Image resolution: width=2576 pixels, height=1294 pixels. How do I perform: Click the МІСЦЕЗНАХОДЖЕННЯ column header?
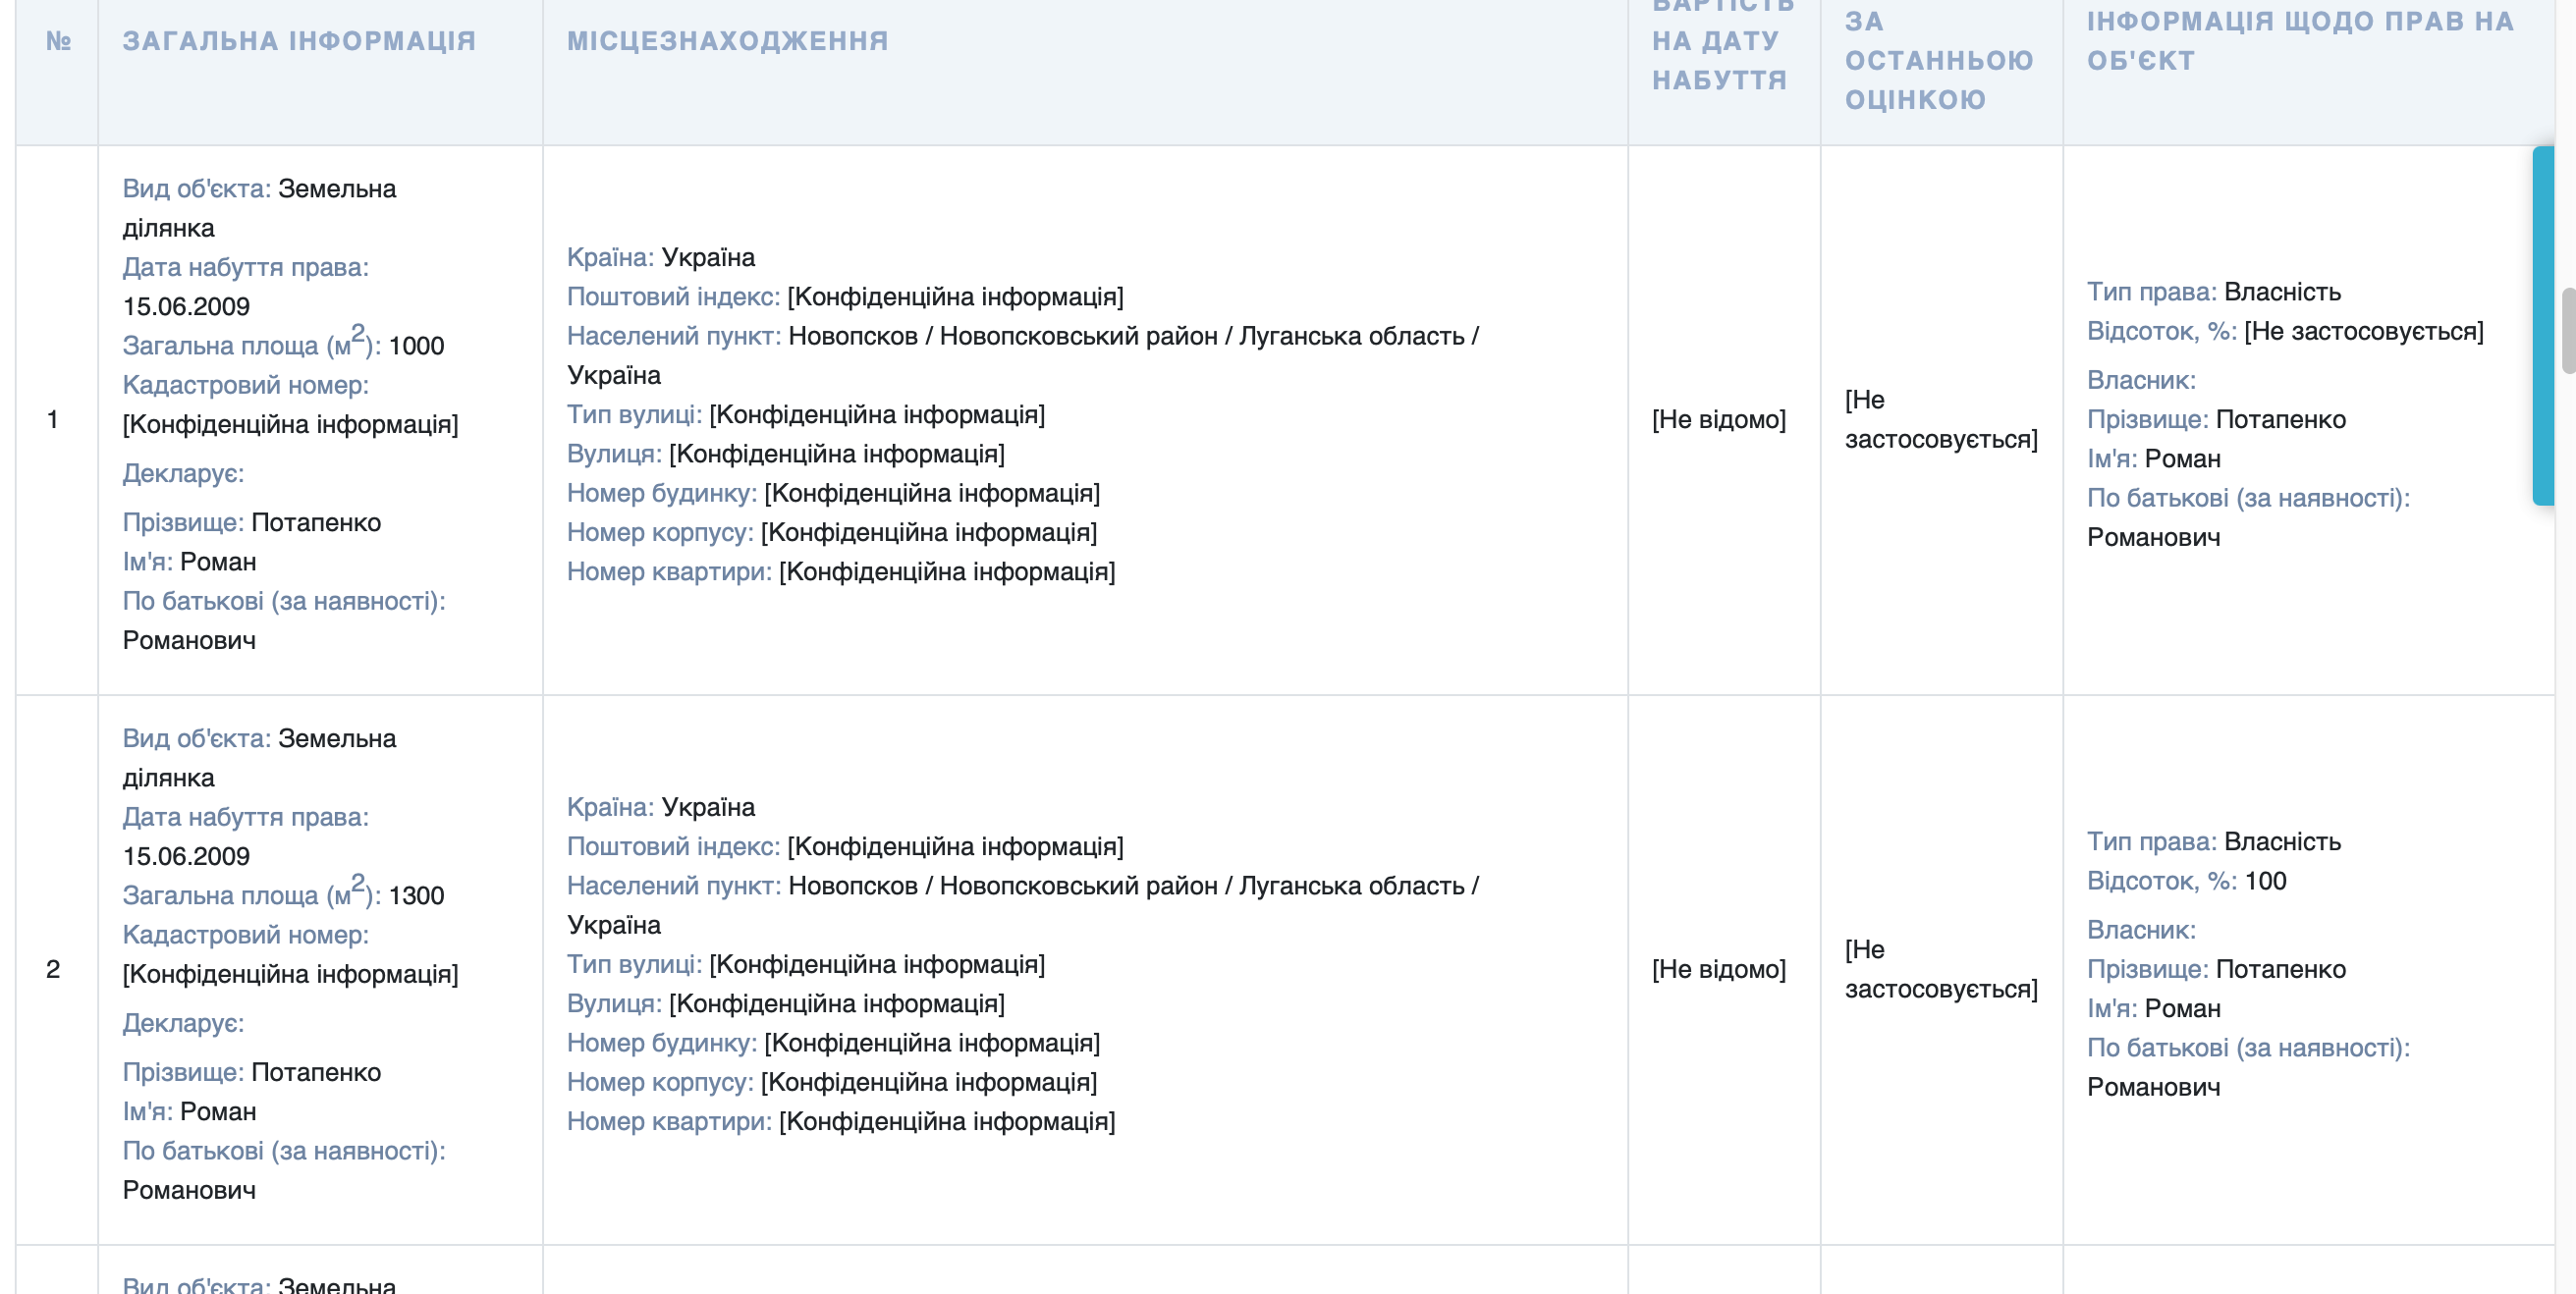tap(727, 41)
